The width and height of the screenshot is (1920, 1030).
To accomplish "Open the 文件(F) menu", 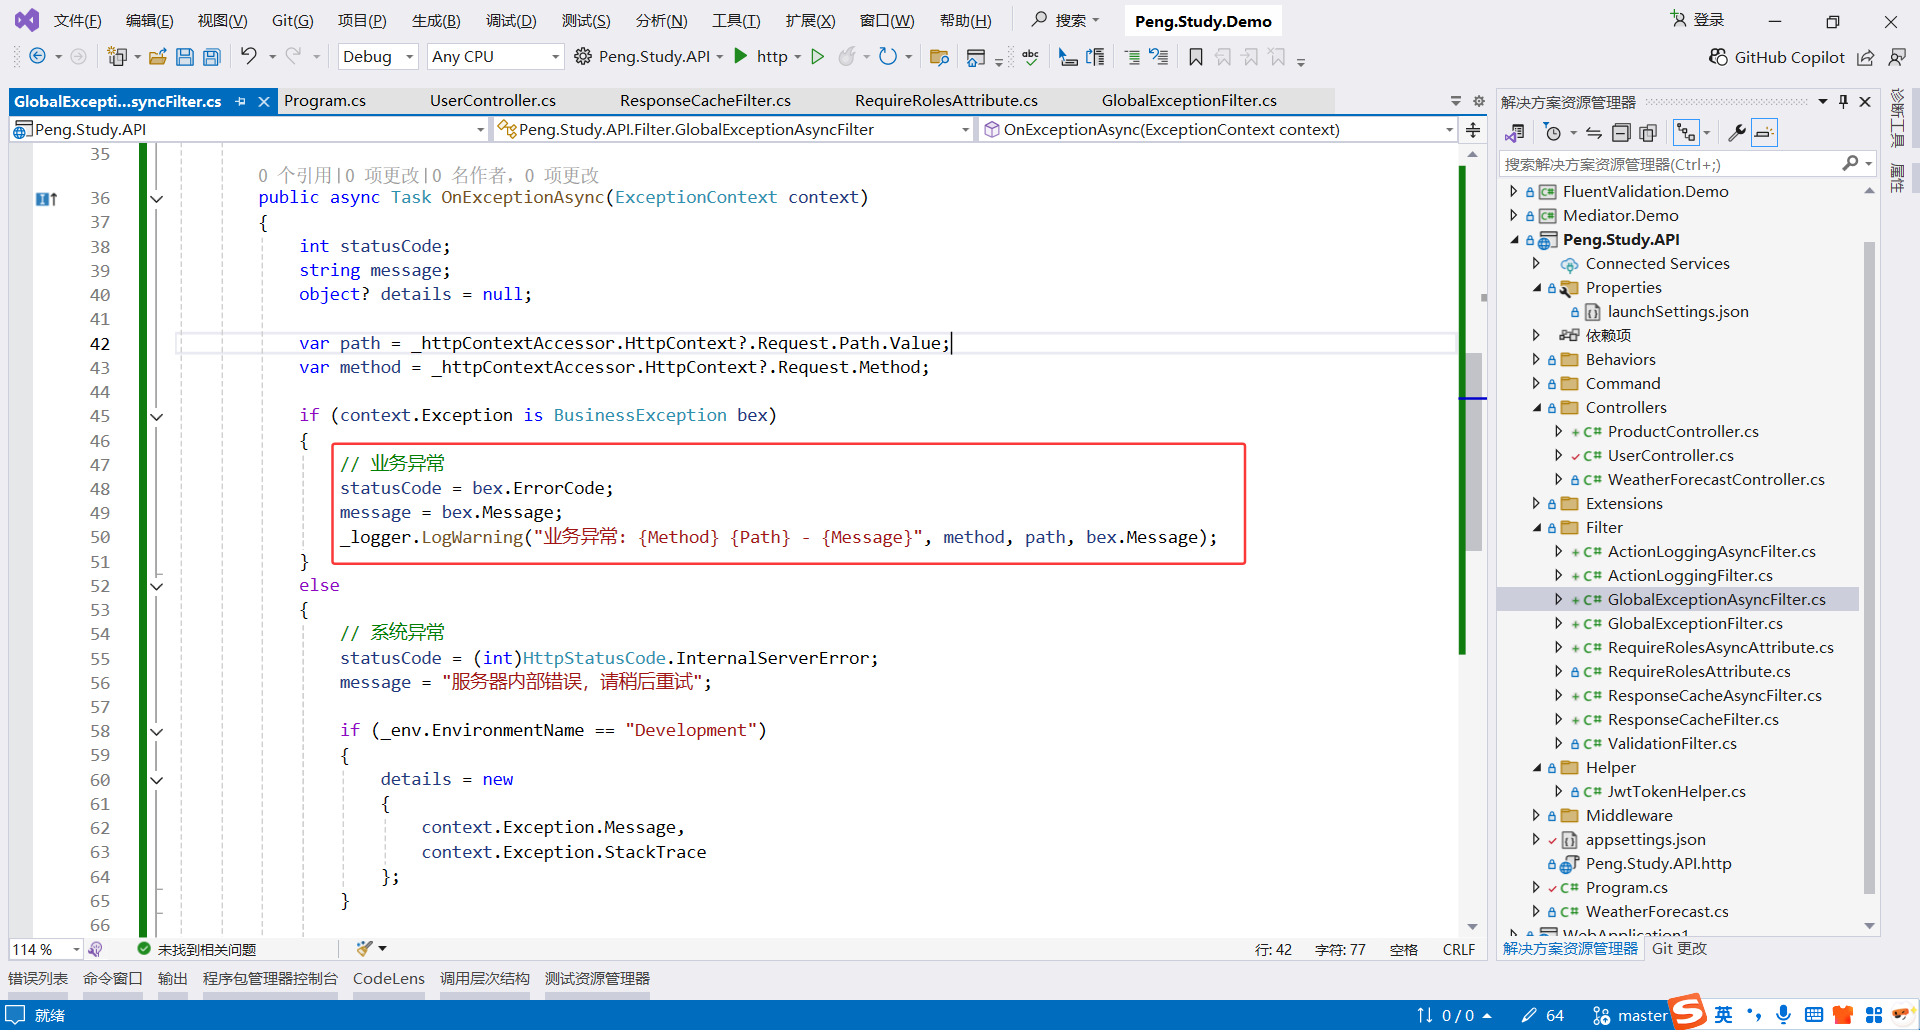I will 77,21.
